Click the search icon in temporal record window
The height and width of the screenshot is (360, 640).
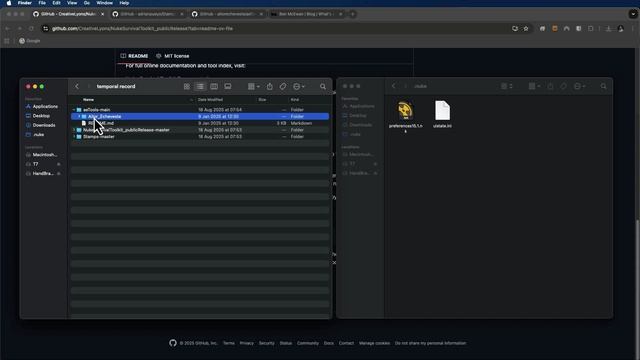point(323,87)
